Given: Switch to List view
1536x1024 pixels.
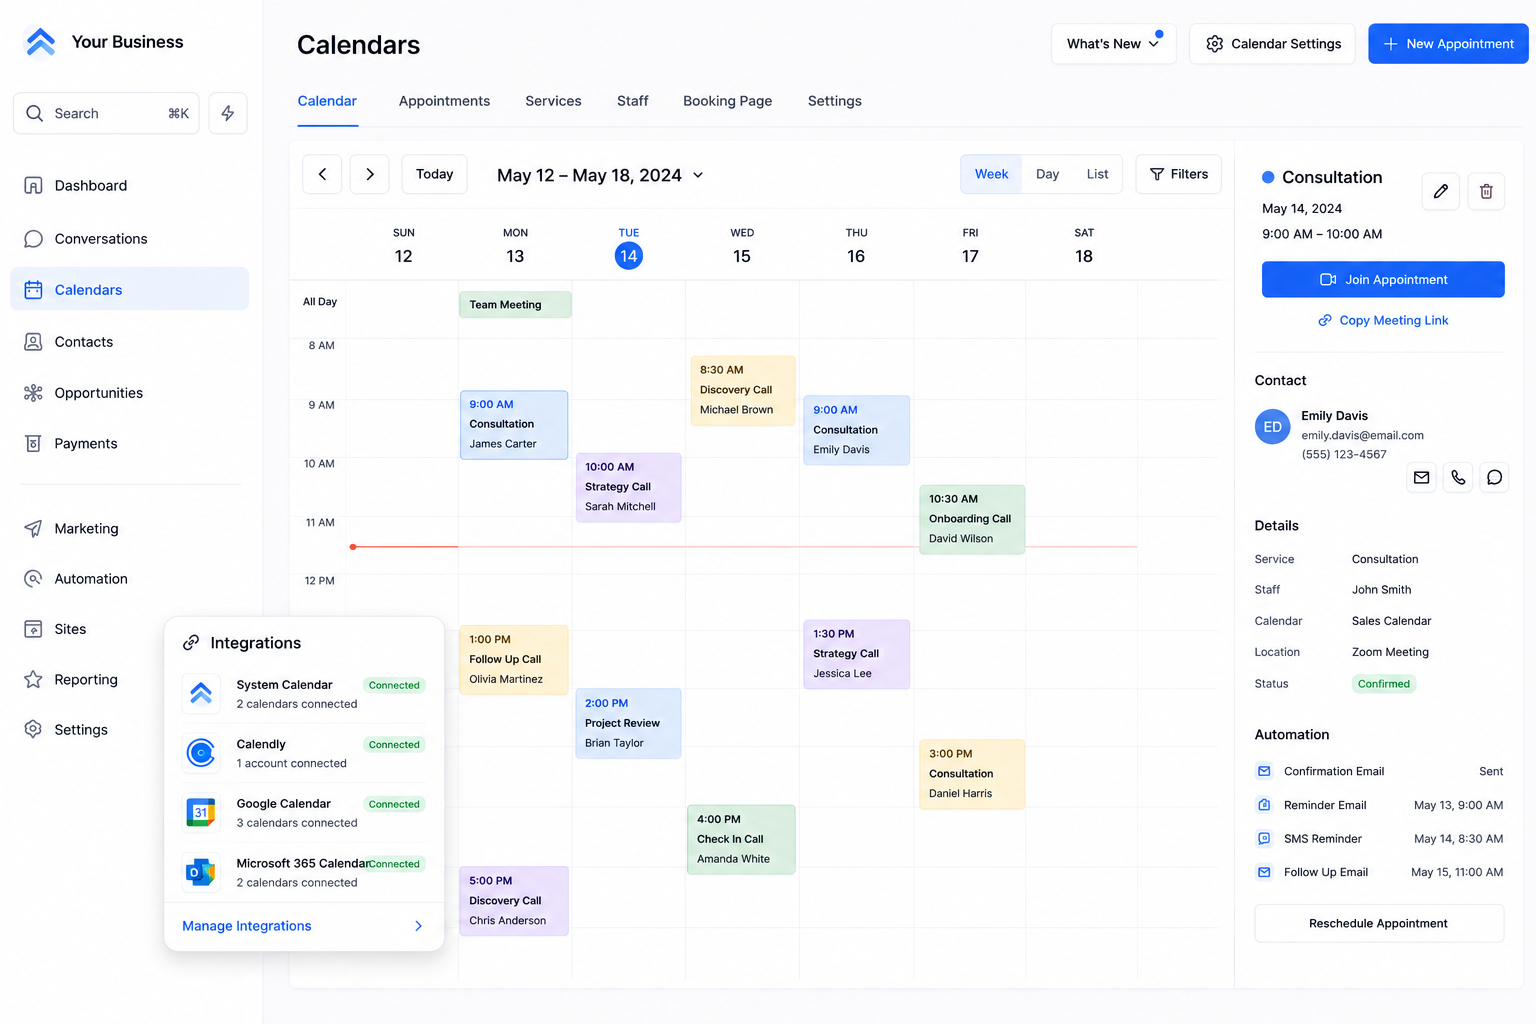Looking at the screenshot, I should point(1097,174).
